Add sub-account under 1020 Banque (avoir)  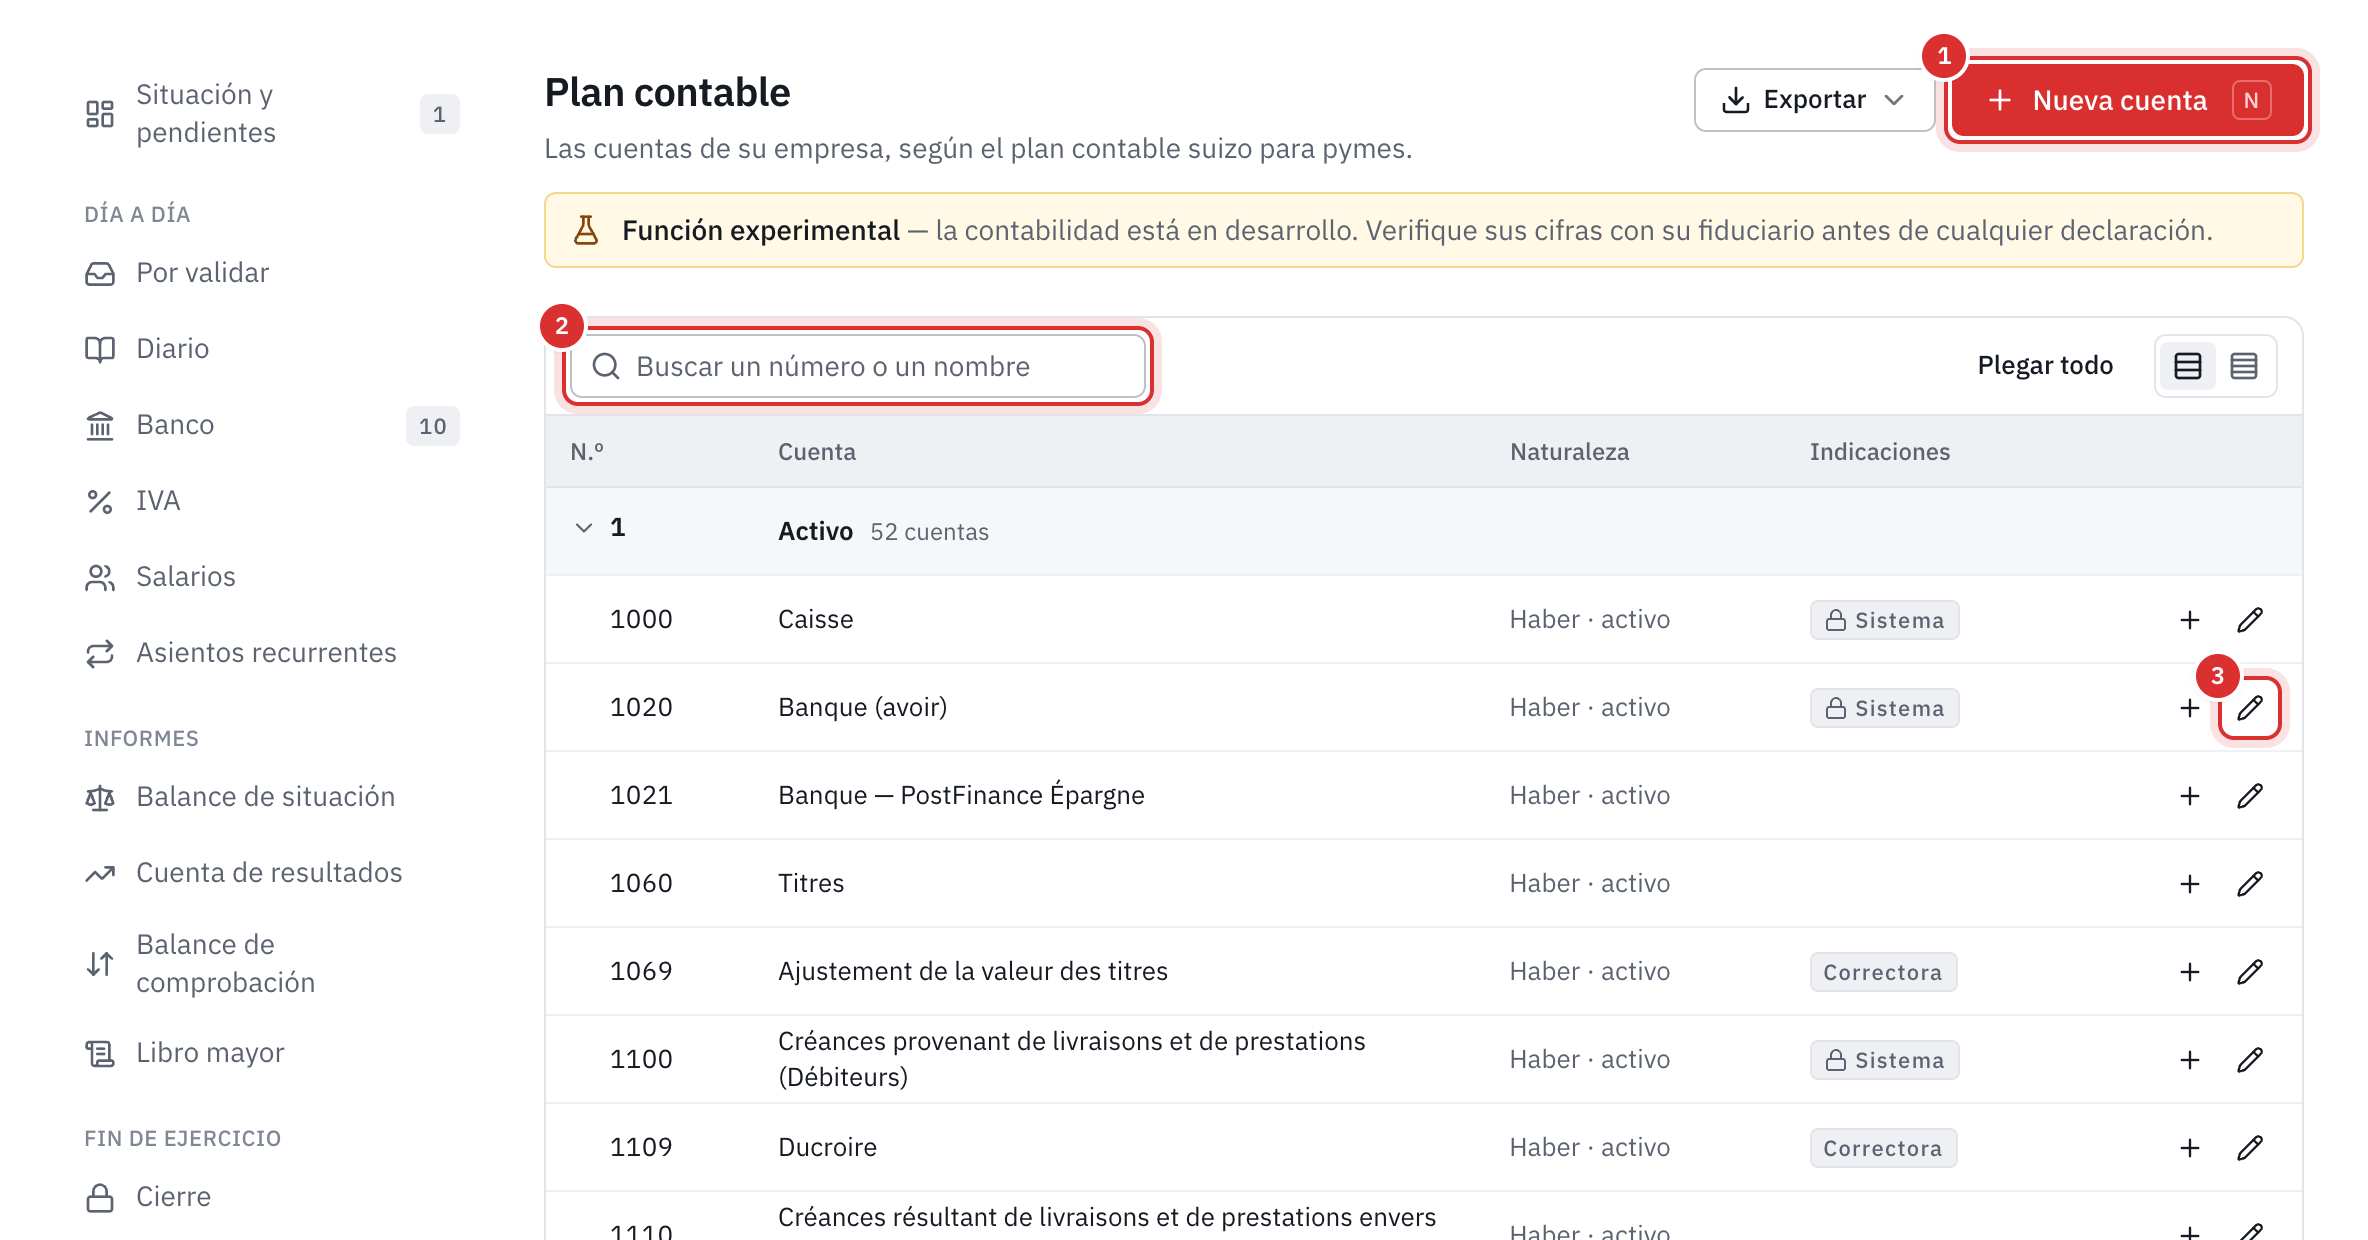(x=2190, y=708)
